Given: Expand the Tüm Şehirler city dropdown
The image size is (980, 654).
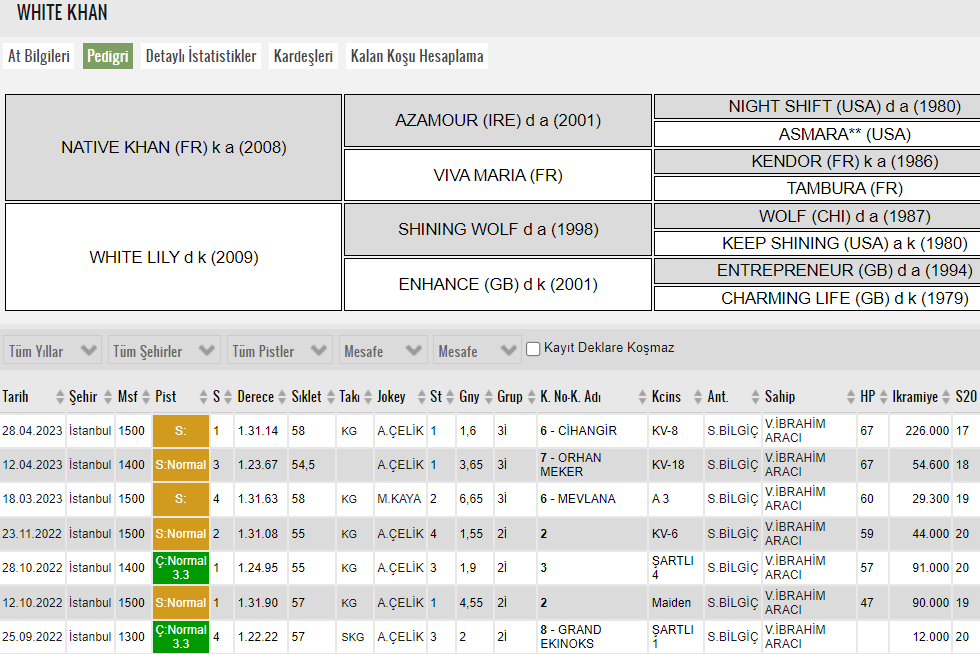Looking at the screenshot, I should pos(164,351).
